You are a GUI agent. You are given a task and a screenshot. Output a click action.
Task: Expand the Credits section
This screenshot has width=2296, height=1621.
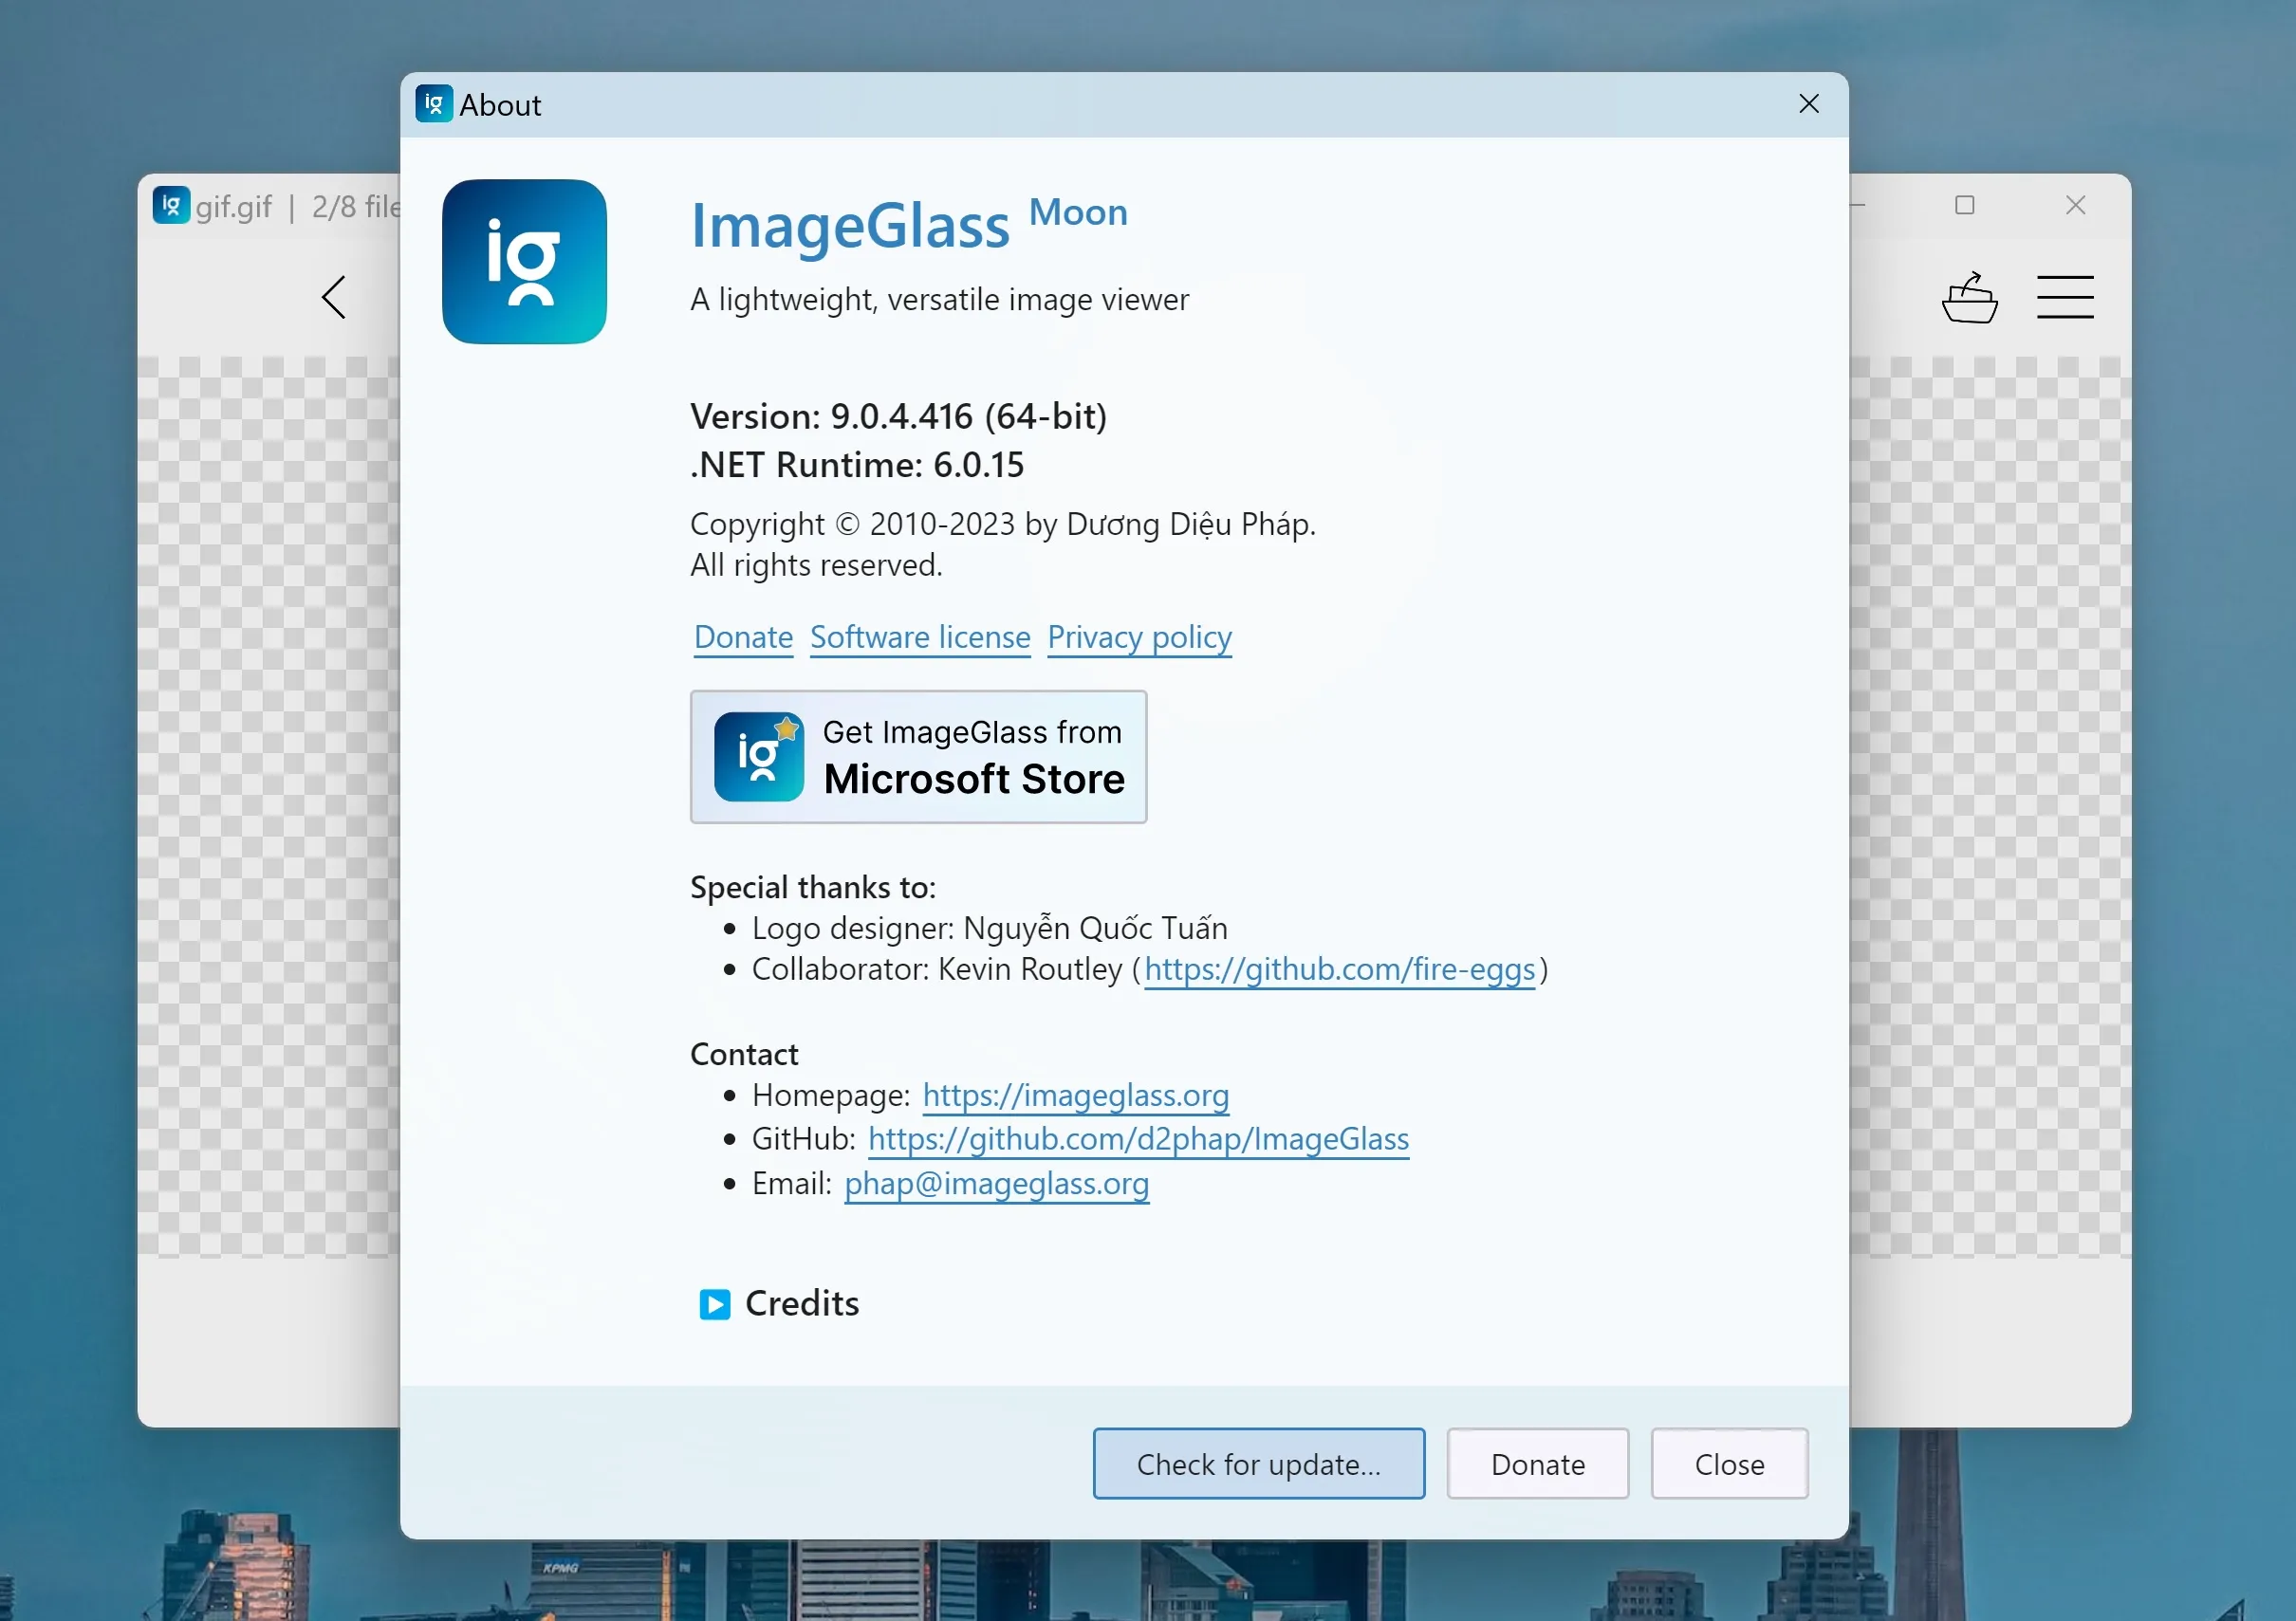pos(801,1304)
